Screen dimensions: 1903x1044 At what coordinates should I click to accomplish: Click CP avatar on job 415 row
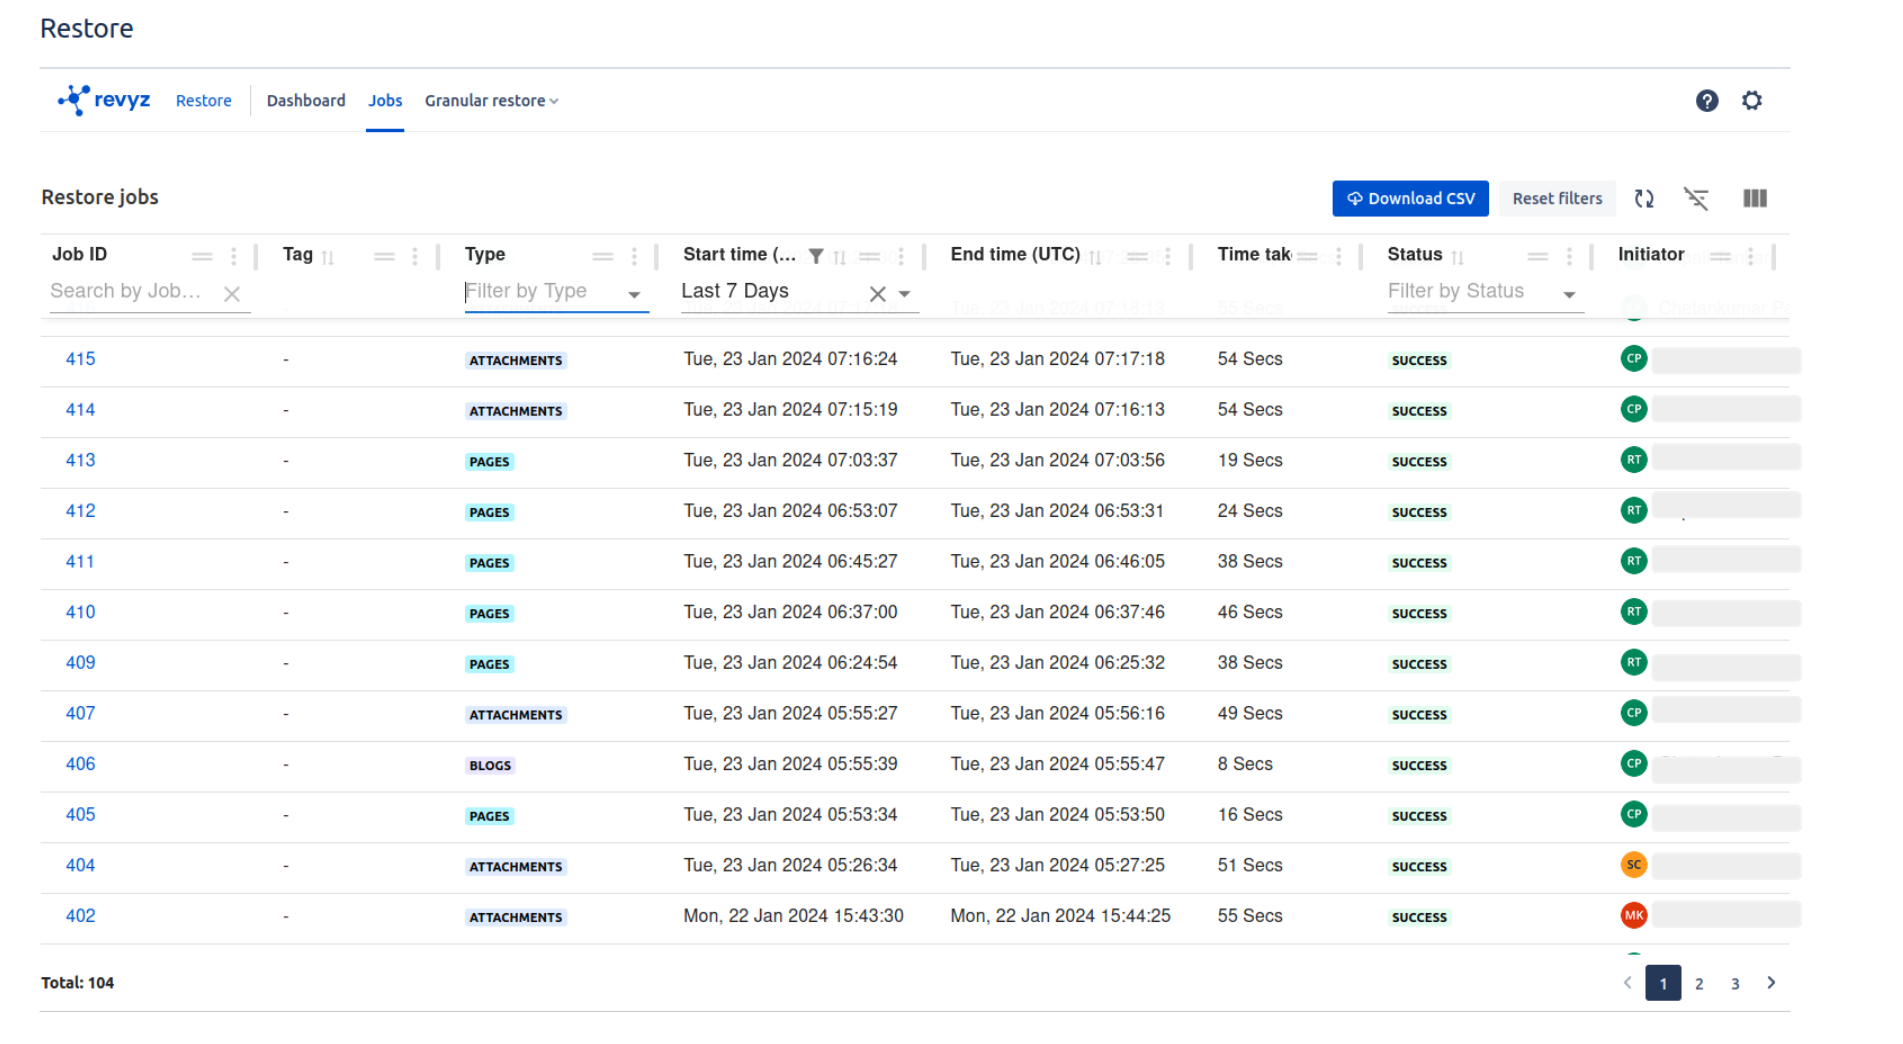coord(1634,358)
